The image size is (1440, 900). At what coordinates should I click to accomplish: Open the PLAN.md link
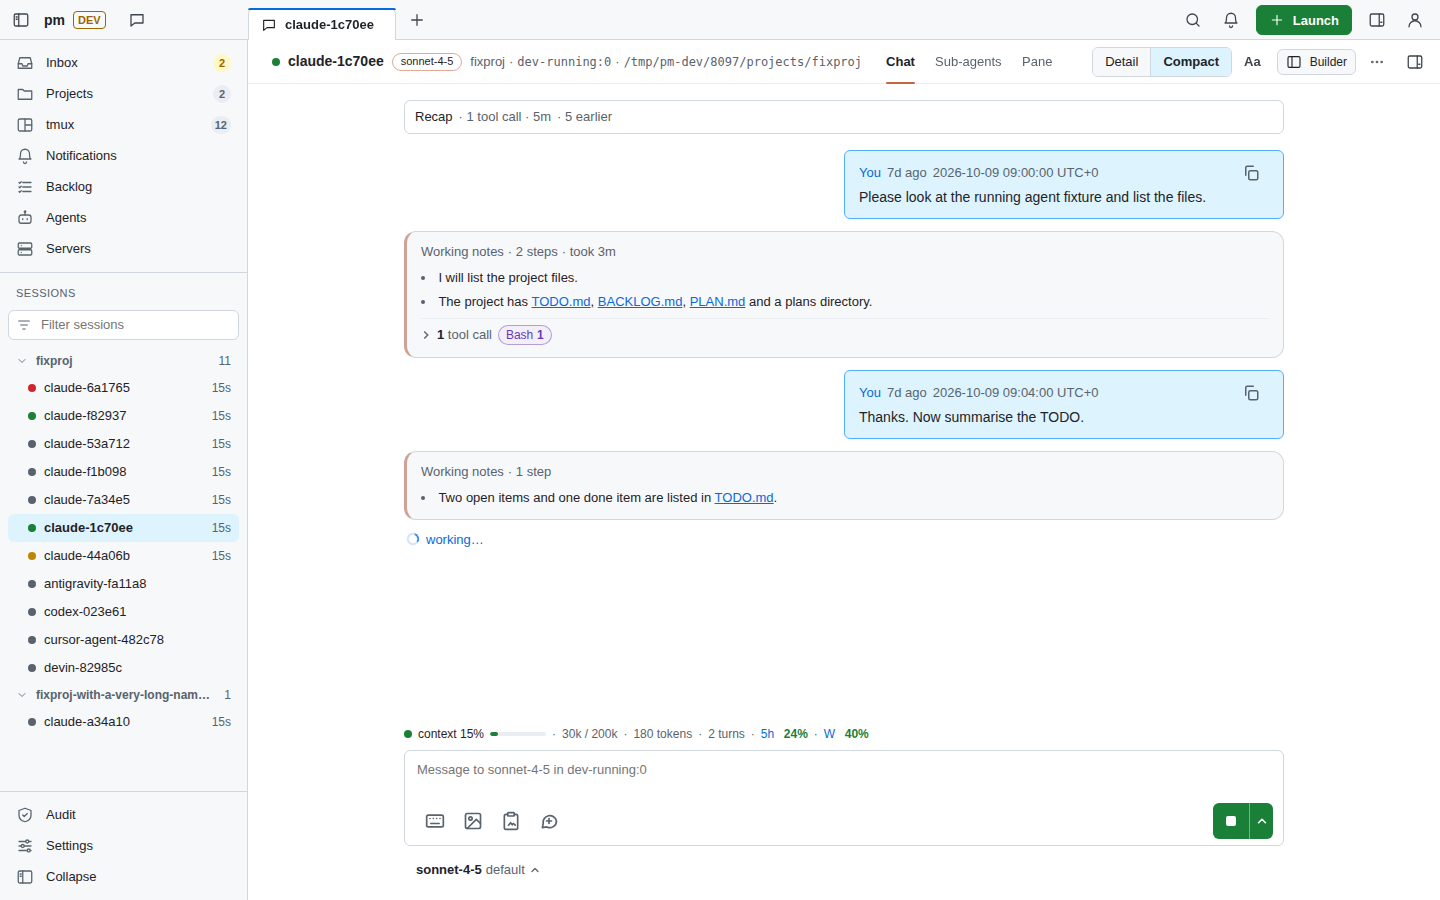pos(717,302)
